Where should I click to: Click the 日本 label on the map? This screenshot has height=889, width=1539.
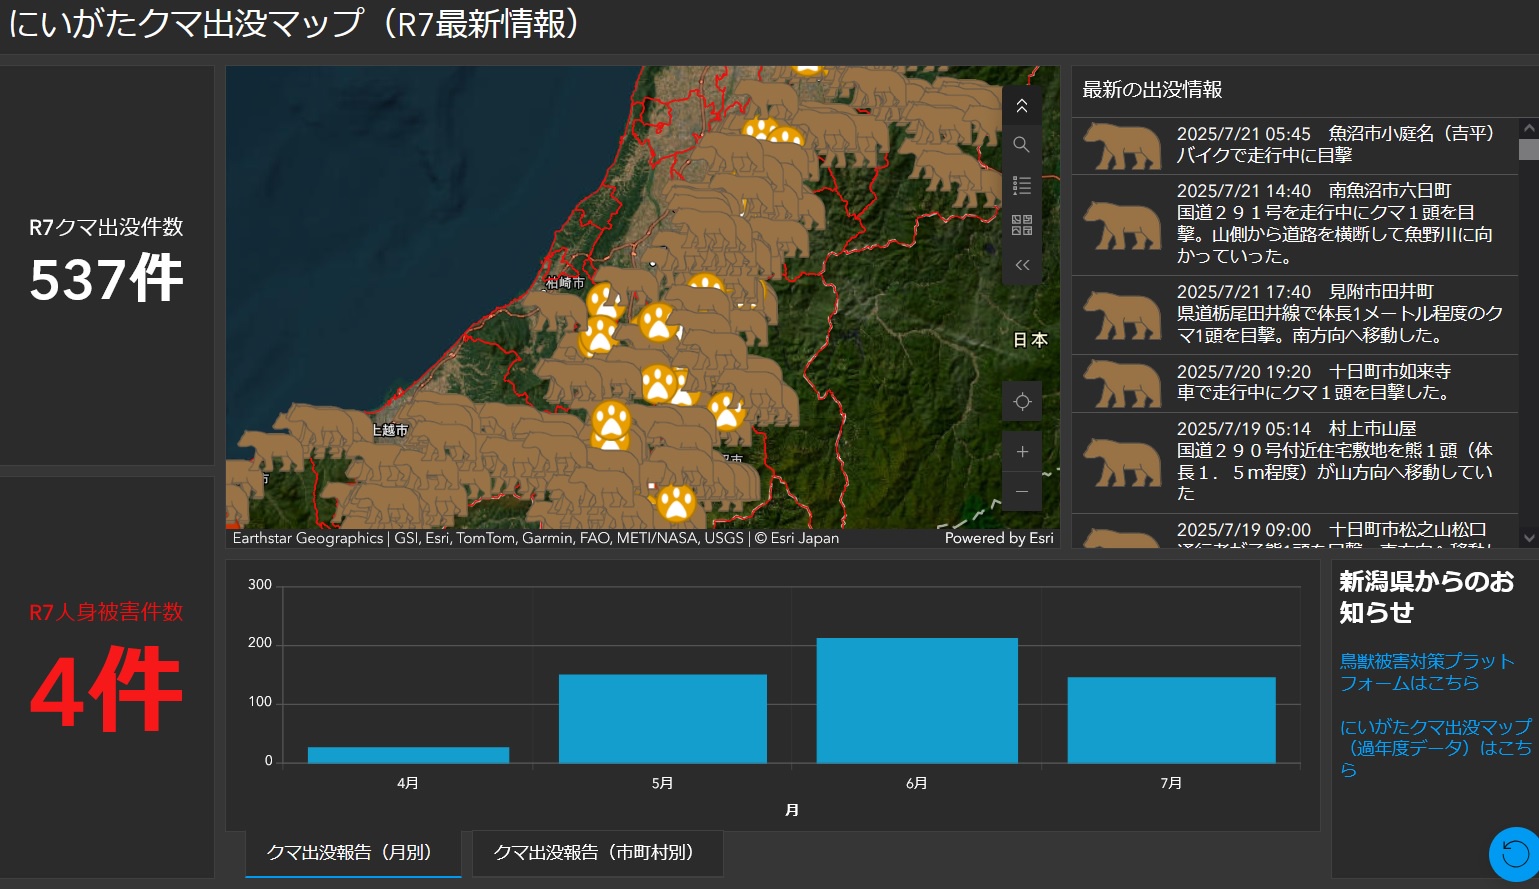tap(1030, 340)
